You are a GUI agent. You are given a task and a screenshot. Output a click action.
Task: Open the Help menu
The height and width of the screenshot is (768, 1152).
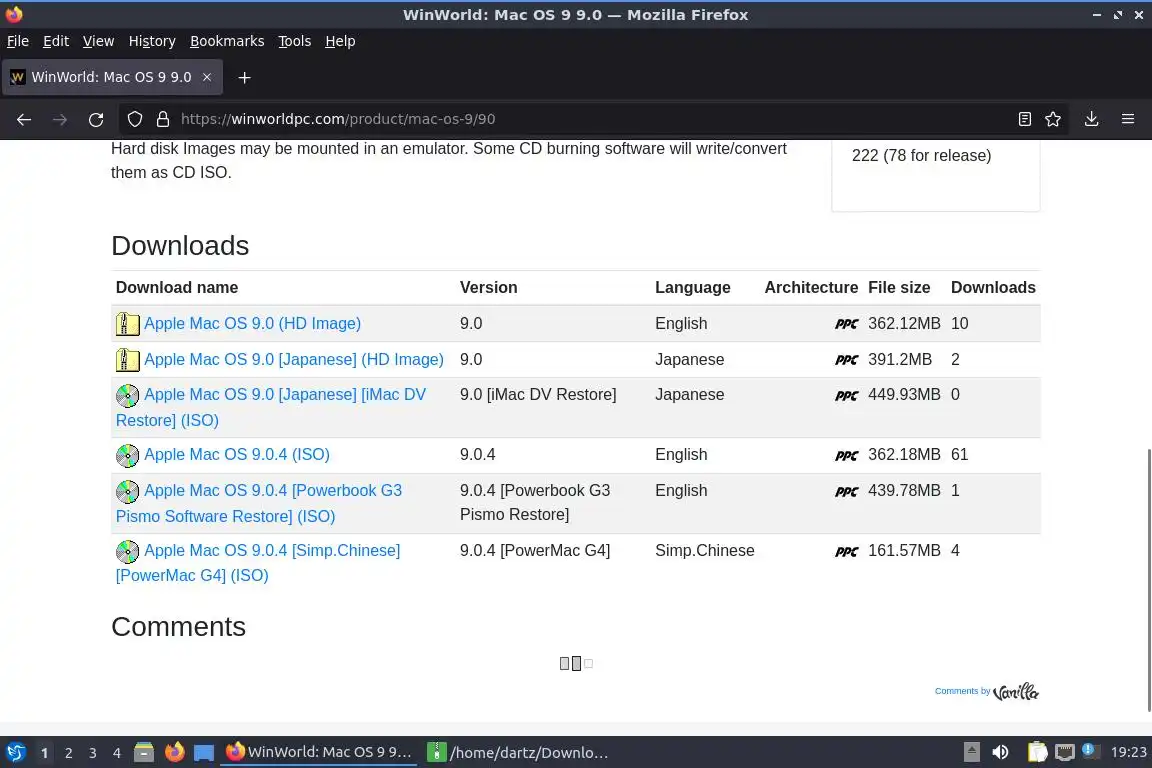[x=340, y=41]
